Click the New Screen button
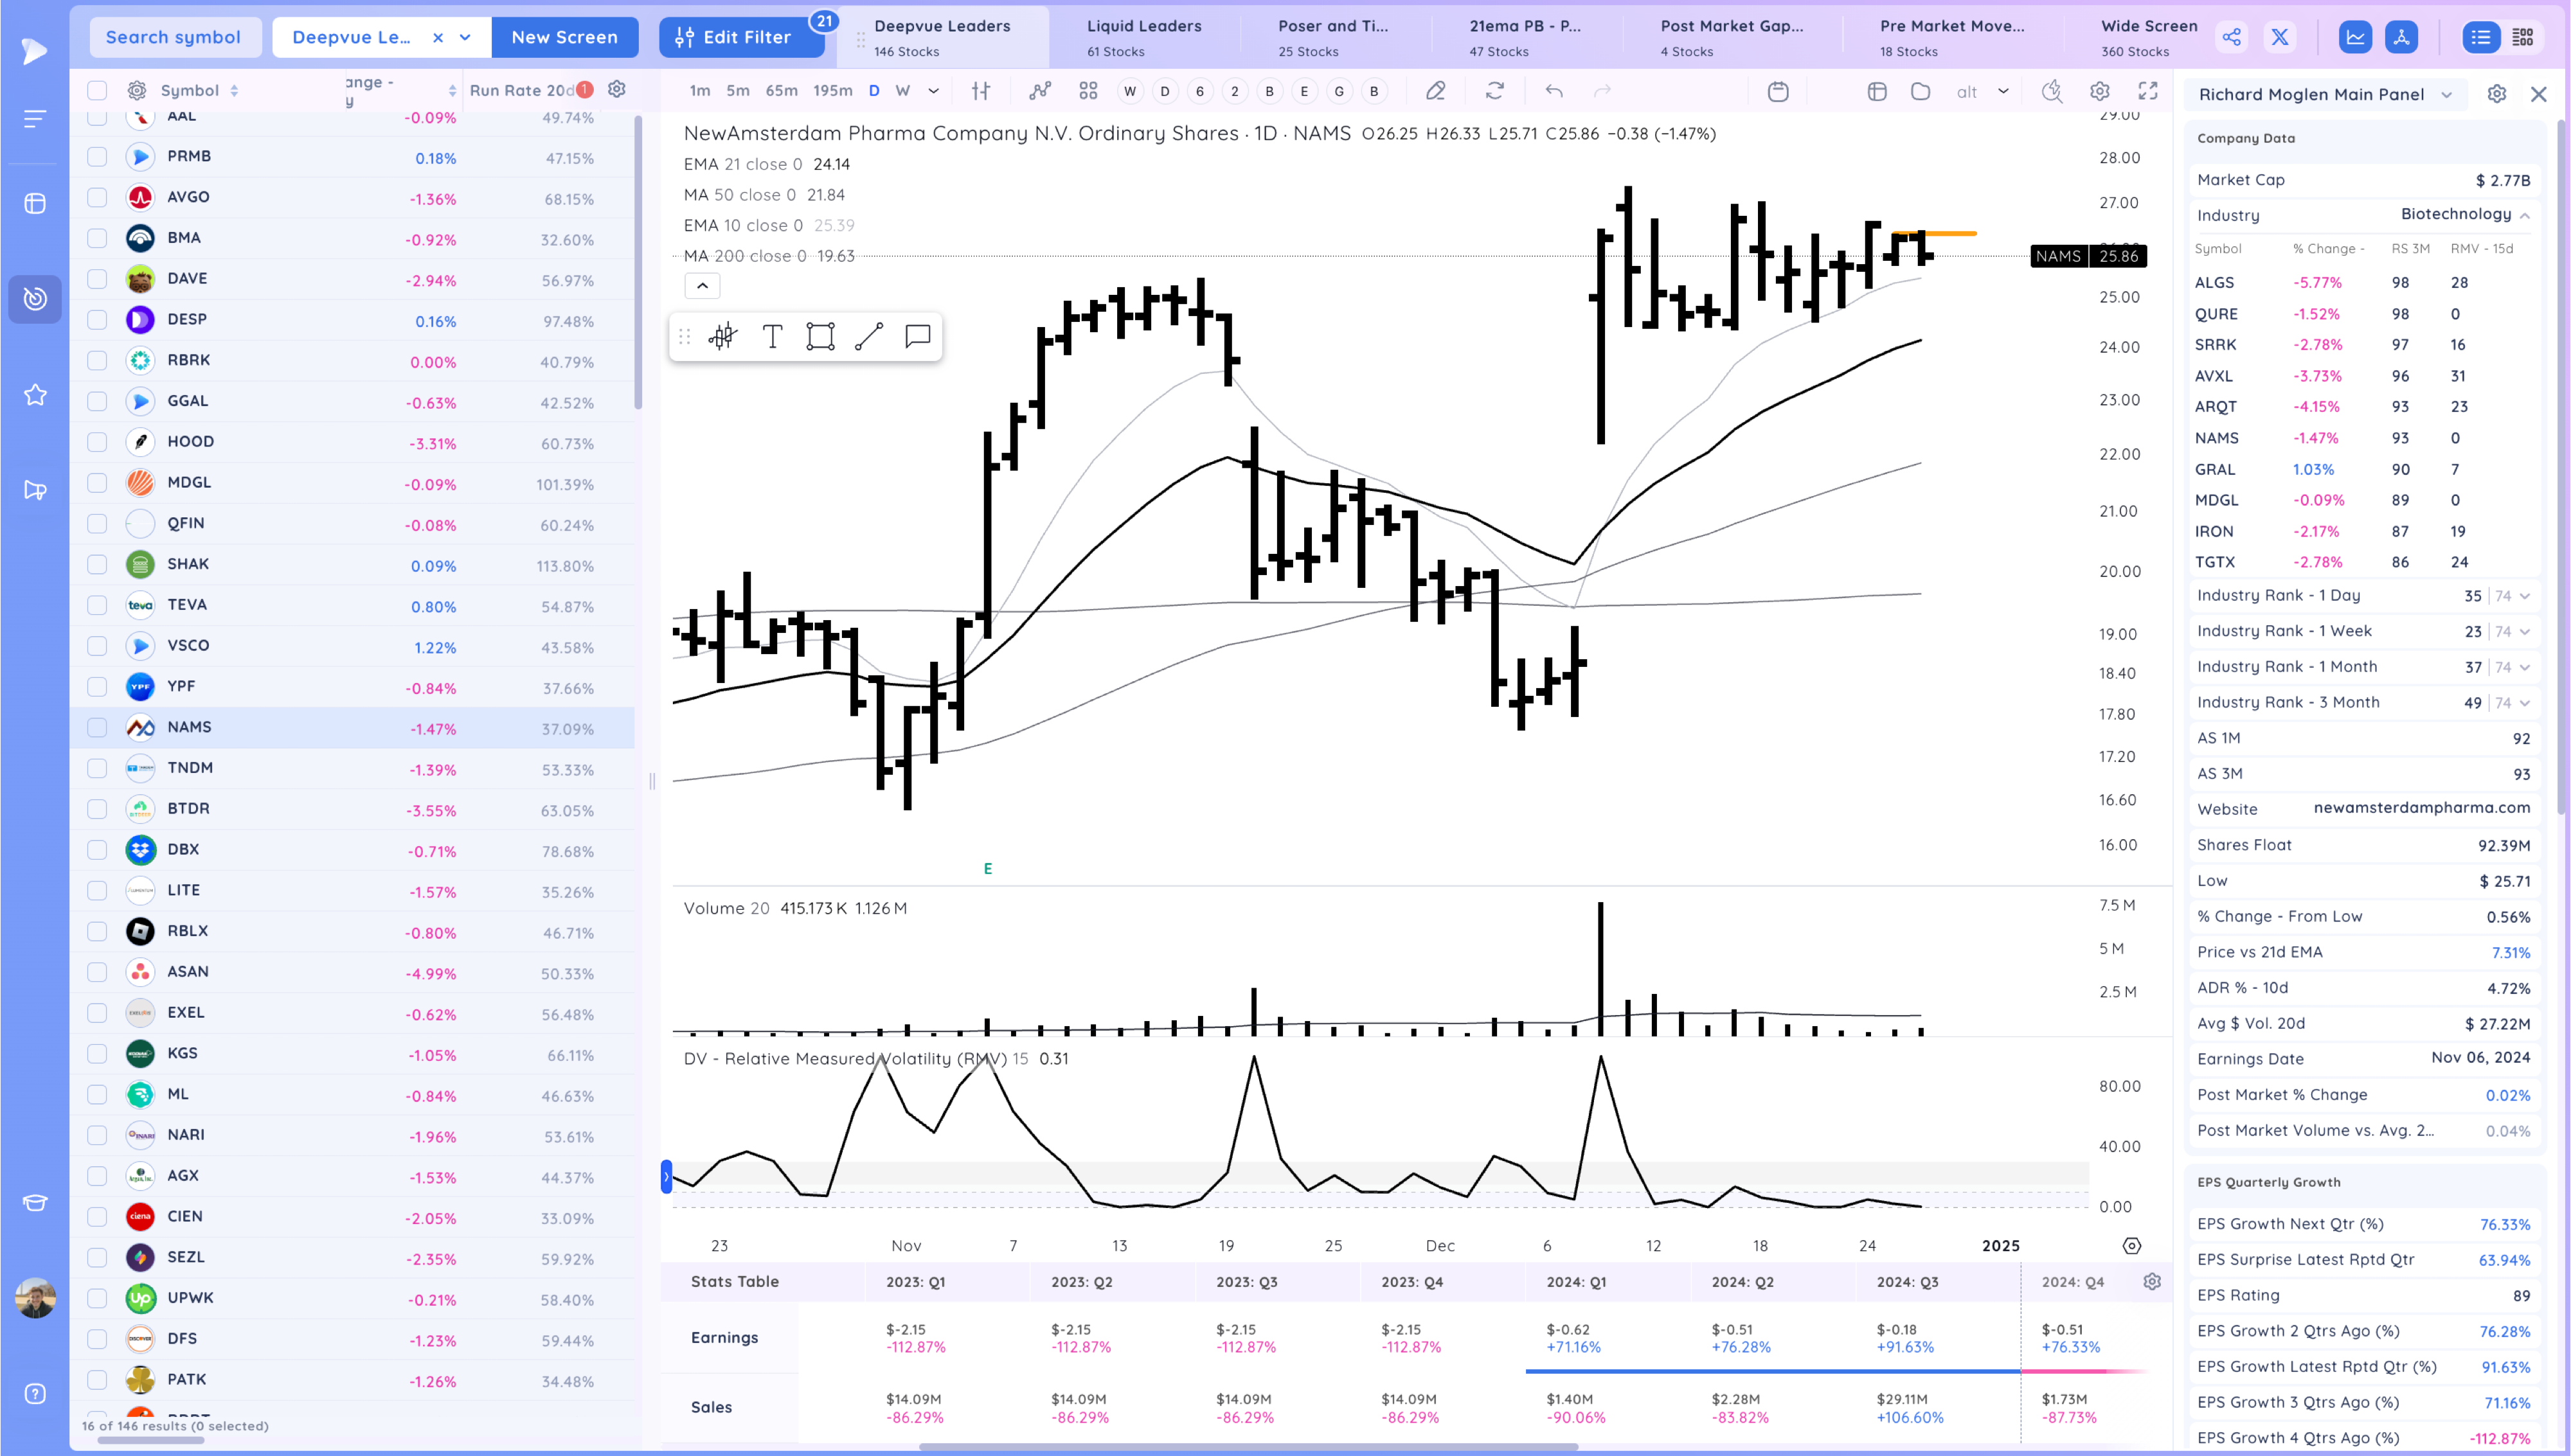The height and width of the screenshot is (1456, 2571). click(564, 38)
